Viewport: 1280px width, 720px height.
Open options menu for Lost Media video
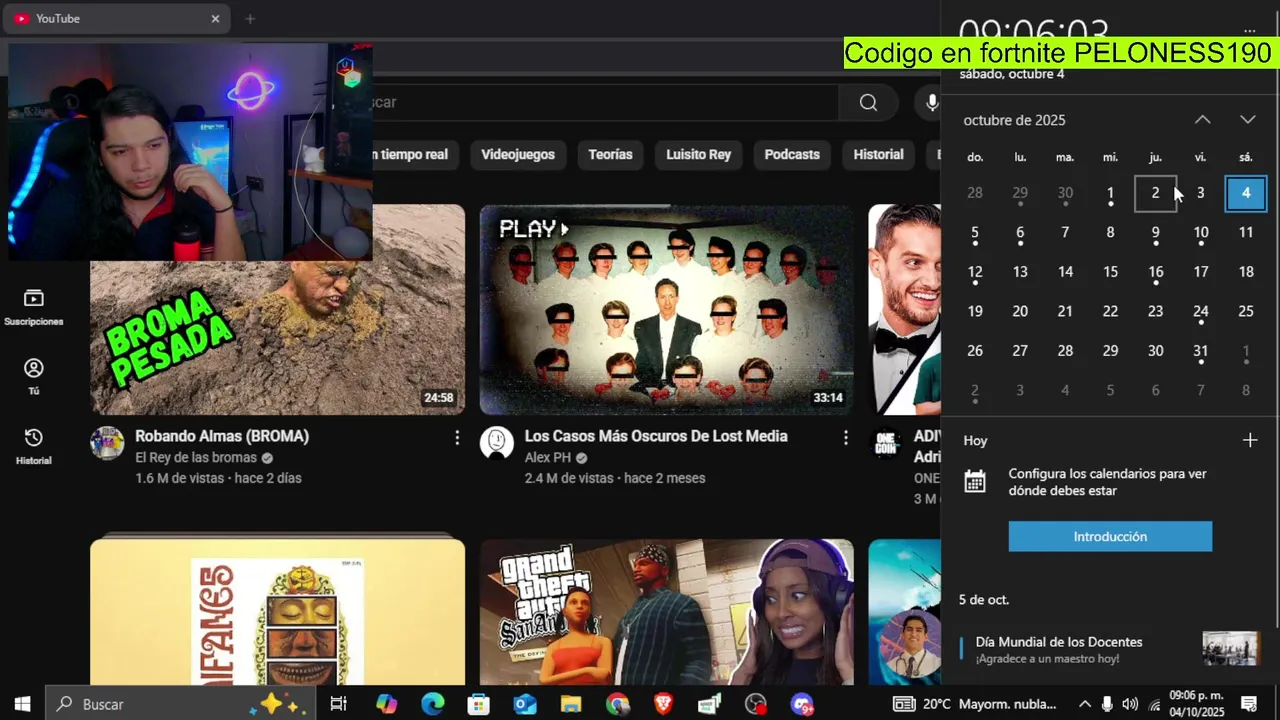pos(846,438)
